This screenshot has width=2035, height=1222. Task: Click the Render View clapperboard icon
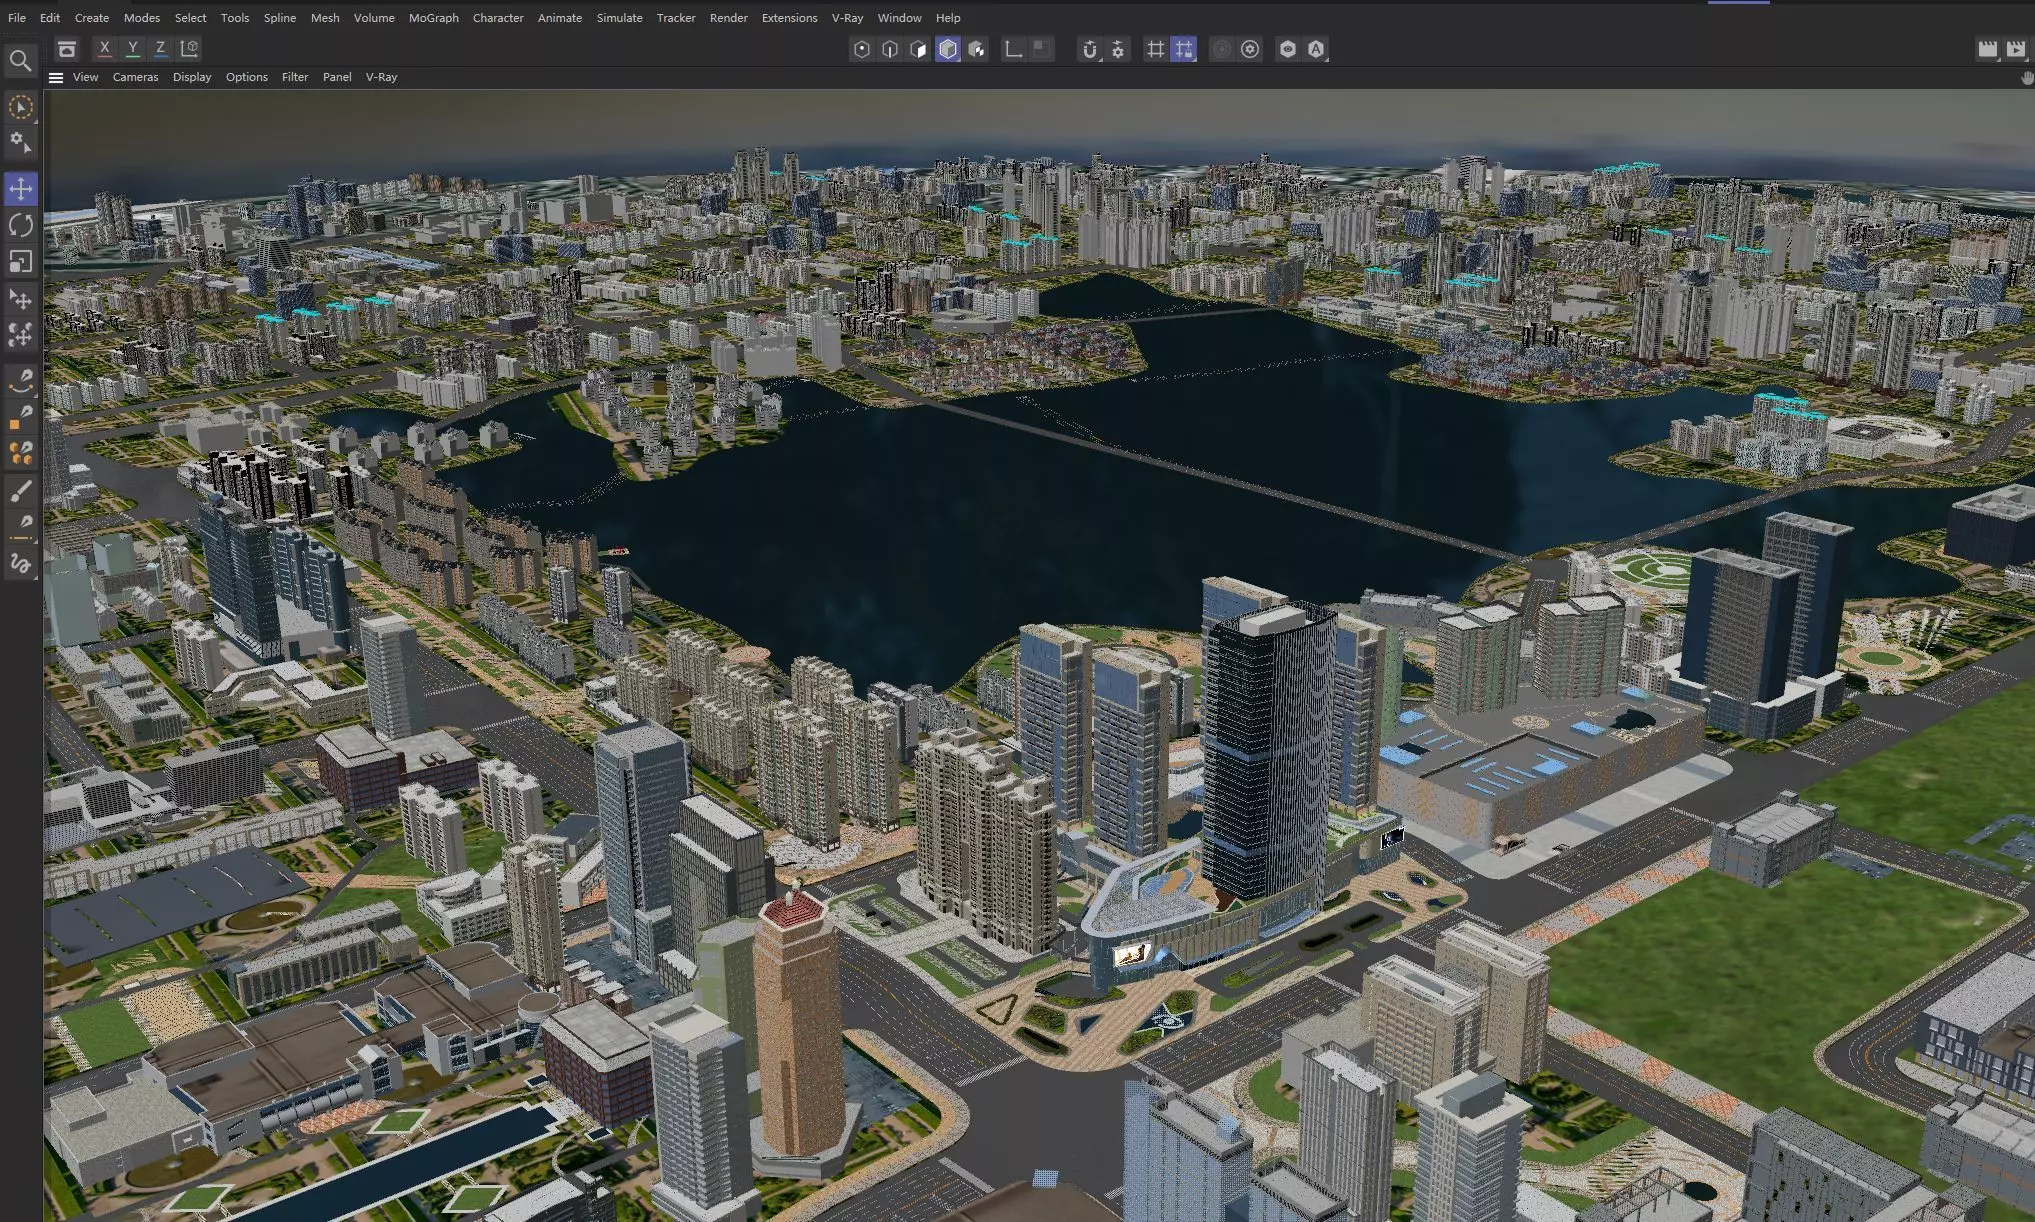click(1987, 49)
